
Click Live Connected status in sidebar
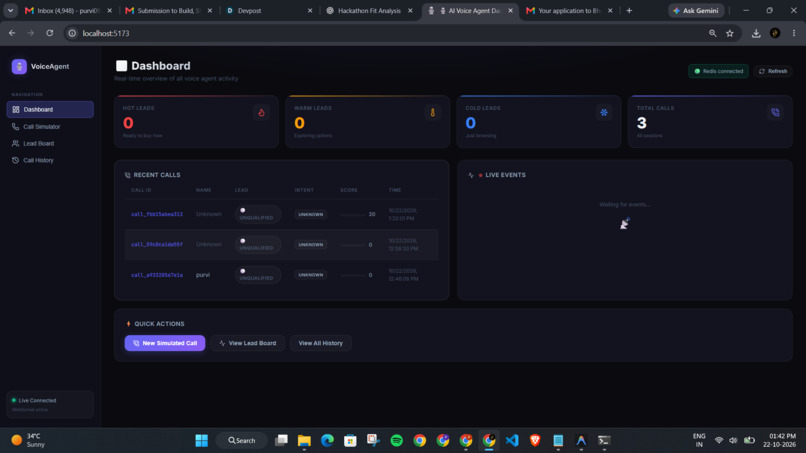point(50,404)
